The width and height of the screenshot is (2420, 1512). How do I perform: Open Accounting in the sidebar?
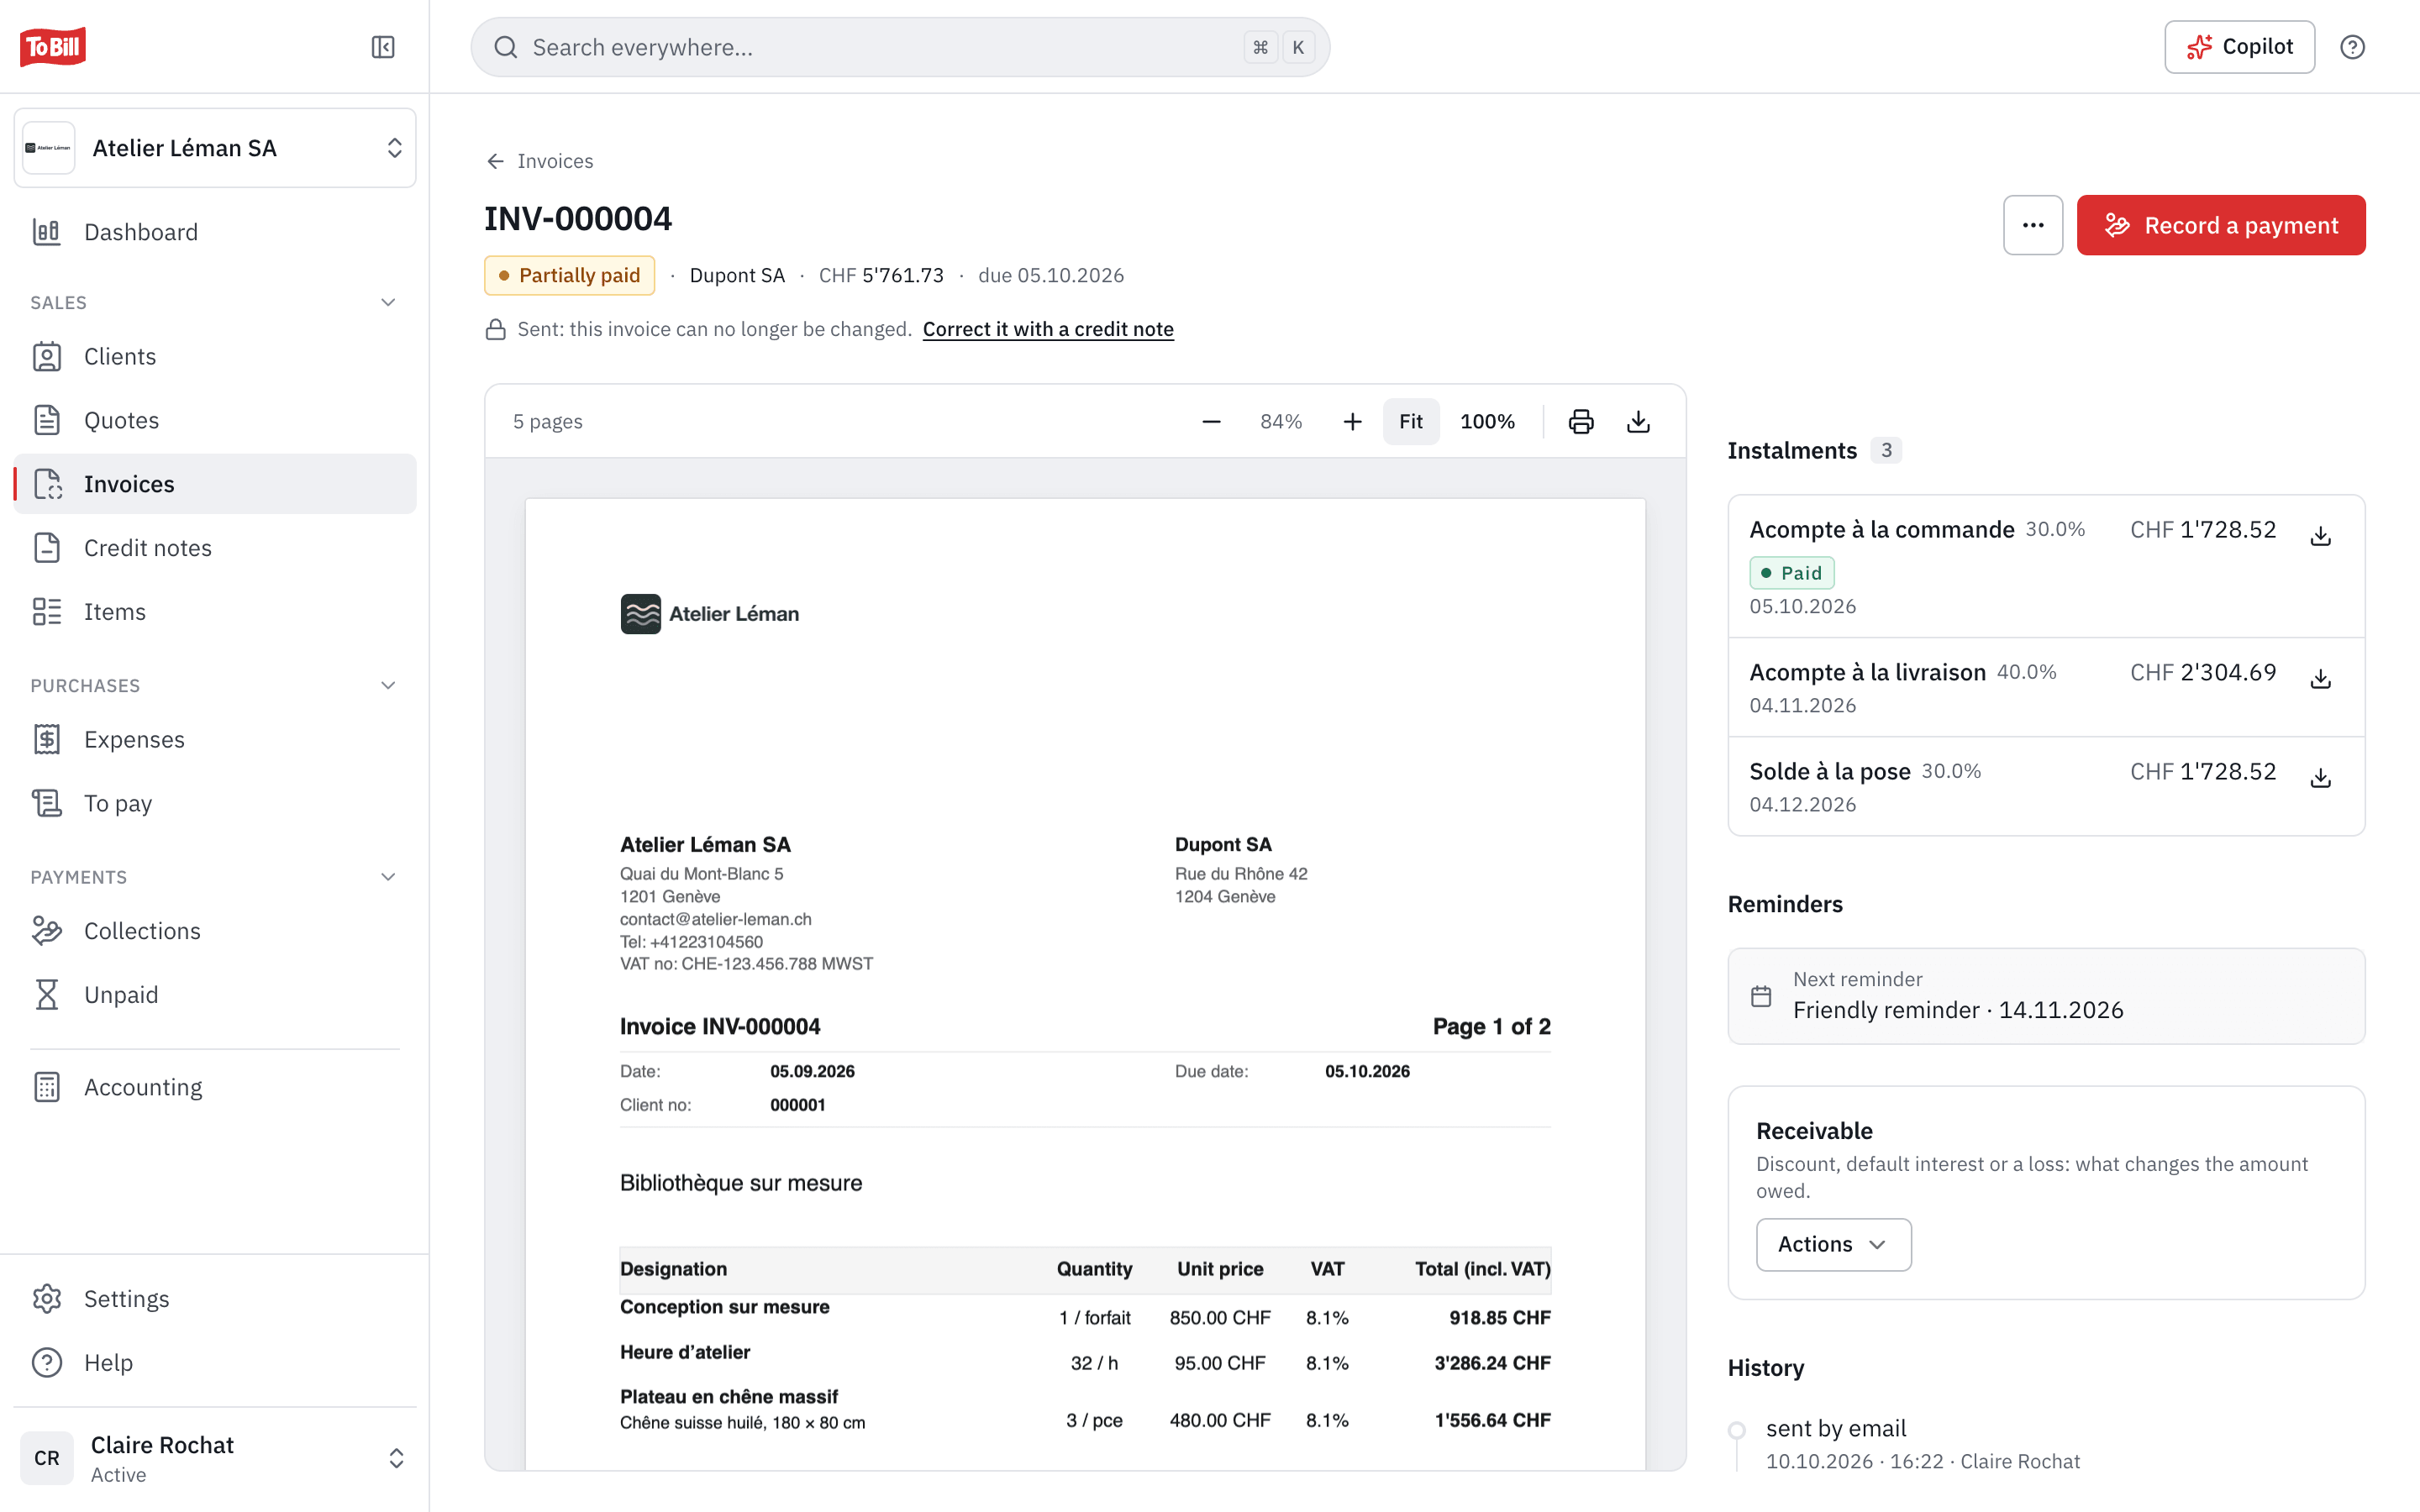215,1087
